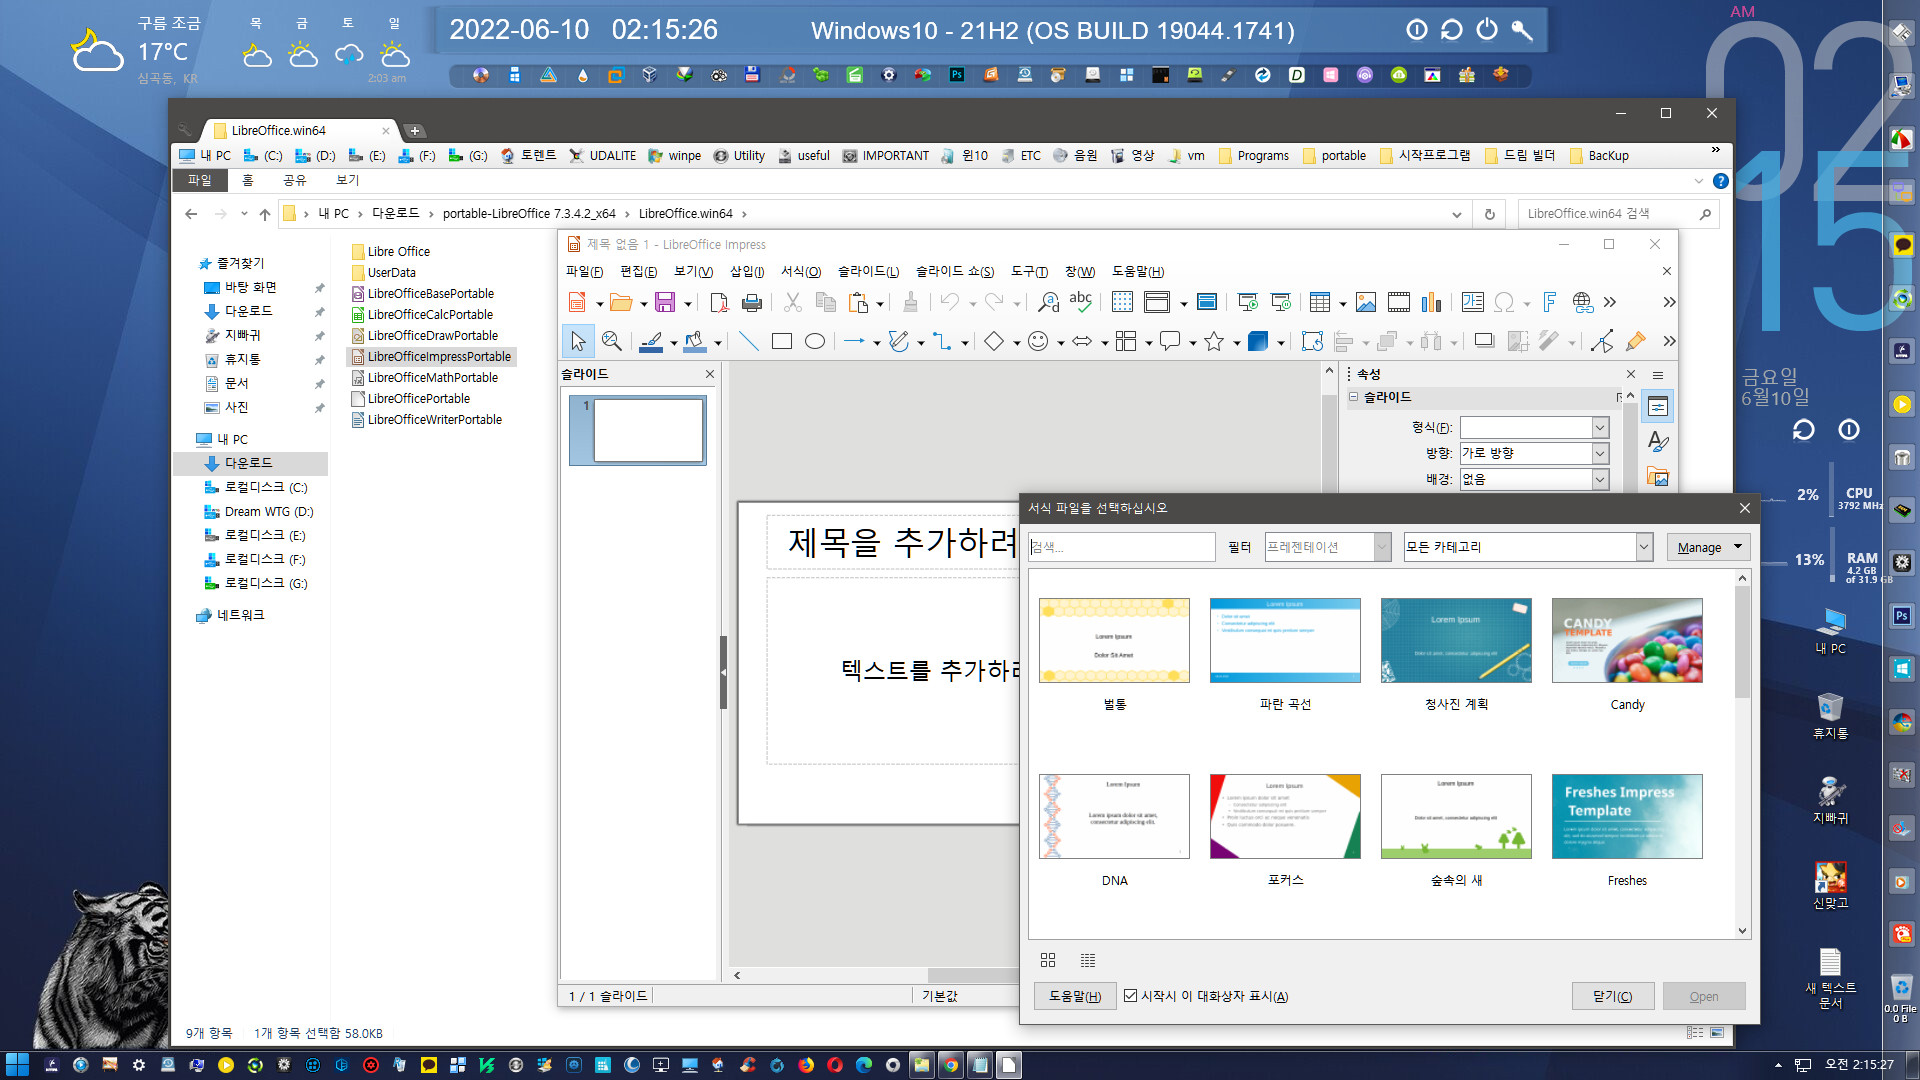This screenshot has width=1920, height=1080.
Task: Switch template dialog to thumbnail view
Action: (1048, 960)
